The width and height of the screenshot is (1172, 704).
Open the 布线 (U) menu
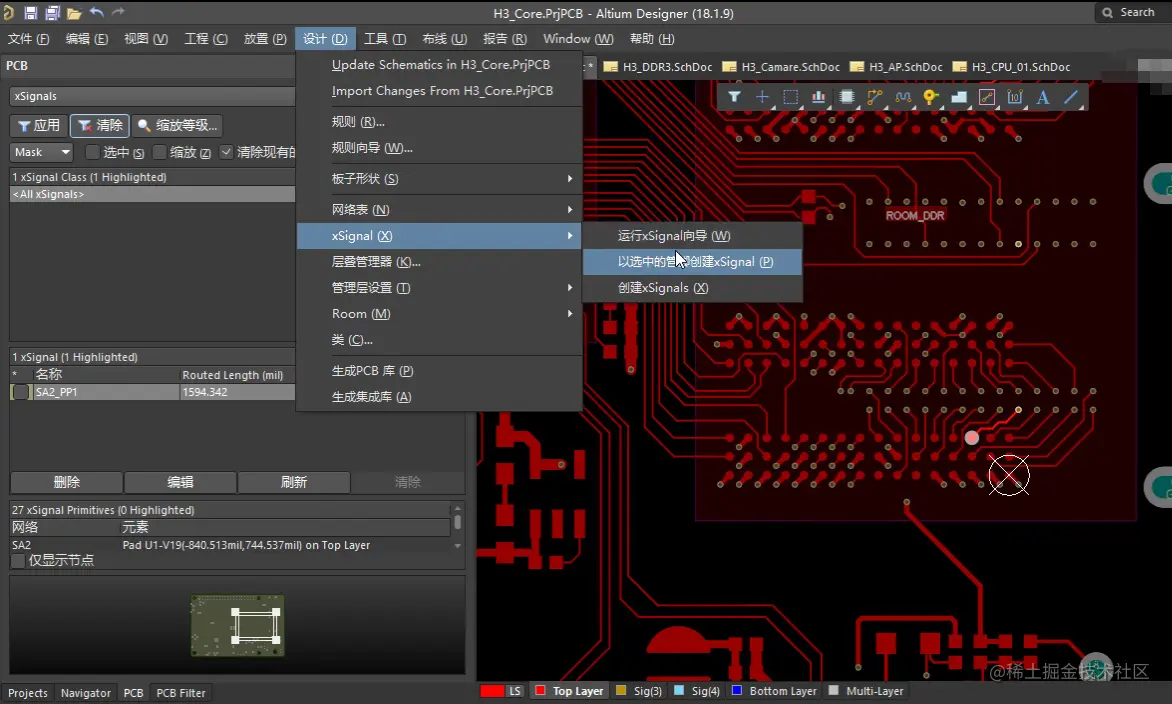(445, 39)
